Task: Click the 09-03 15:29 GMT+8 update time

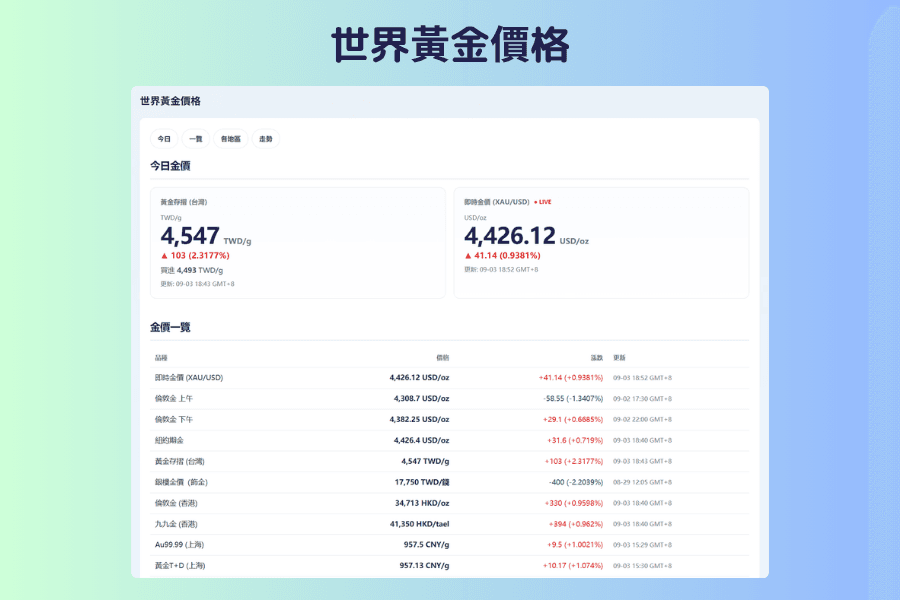Action: coord(642,545)
